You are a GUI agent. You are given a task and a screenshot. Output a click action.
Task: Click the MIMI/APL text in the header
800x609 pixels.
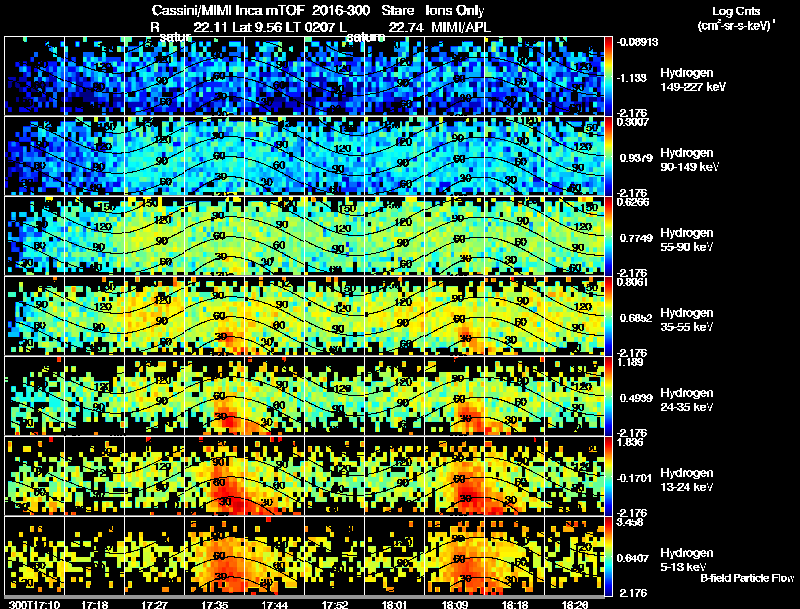(461, 28)
